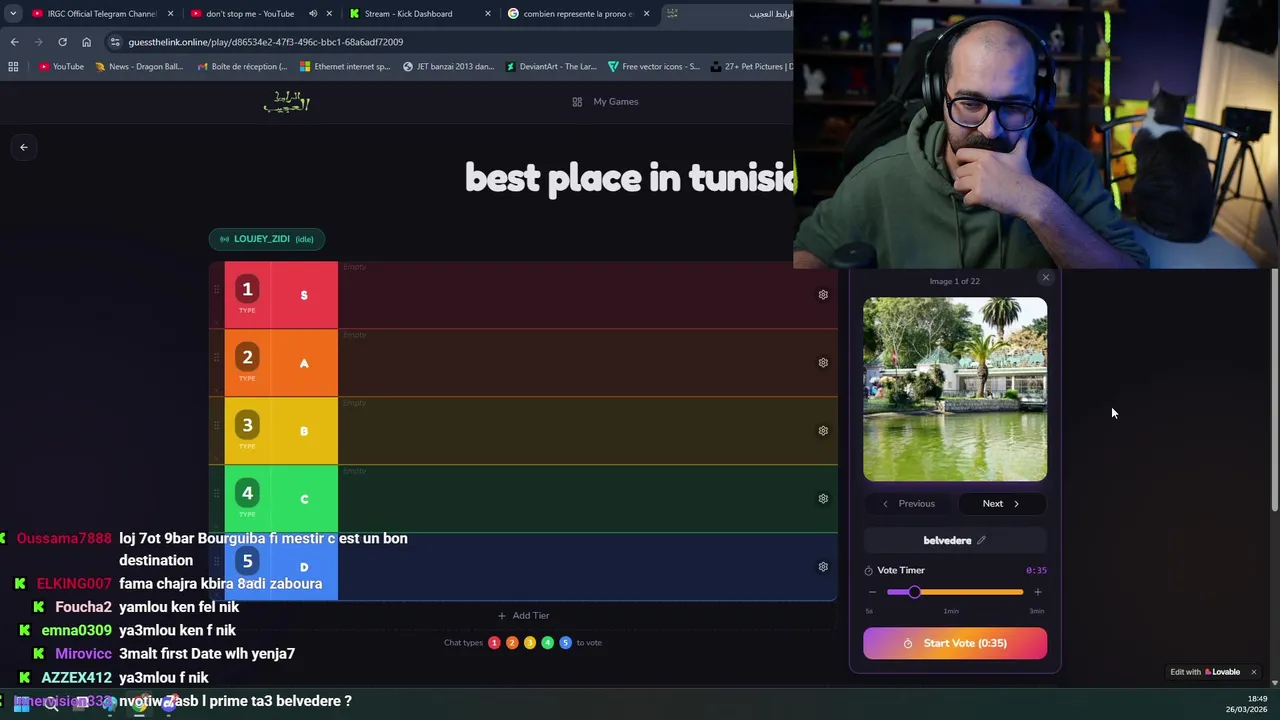Open the JET banzai 2013 bookmark
Image resolution: width=1280 pixels, height=720 pixels.
[x=448, y=67]
